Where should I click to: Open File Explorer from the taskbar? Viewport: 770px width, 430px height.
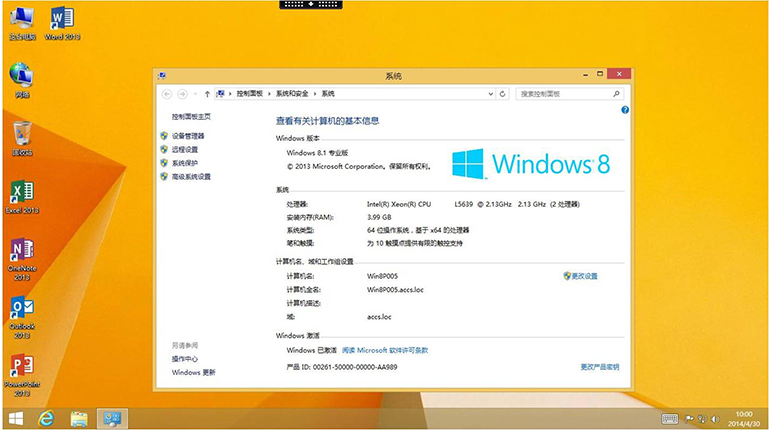79,419
